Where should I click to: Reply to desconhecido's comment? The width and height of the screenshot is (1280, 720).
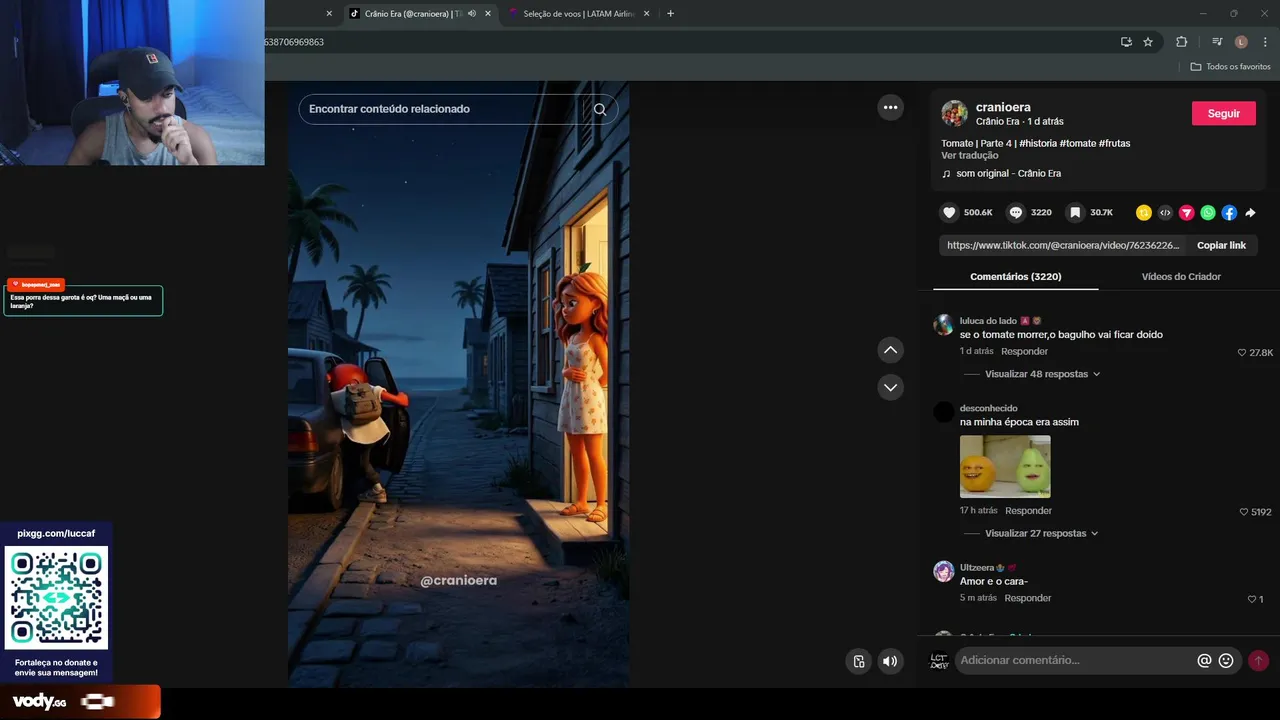point(1028,511)
